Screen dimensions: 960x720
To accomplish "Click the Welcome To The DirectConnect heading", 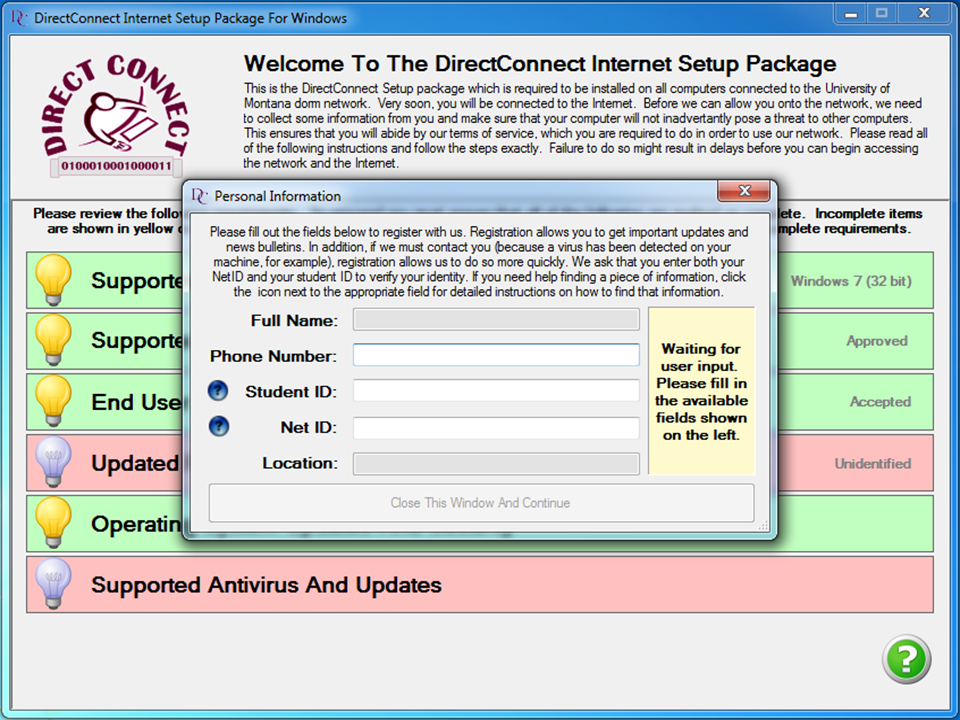I will [x=540, y=64].
